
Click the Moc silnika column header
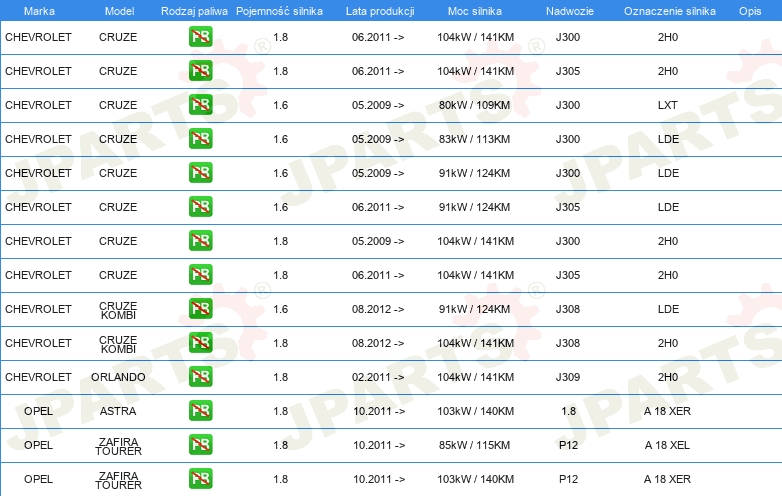475,10
